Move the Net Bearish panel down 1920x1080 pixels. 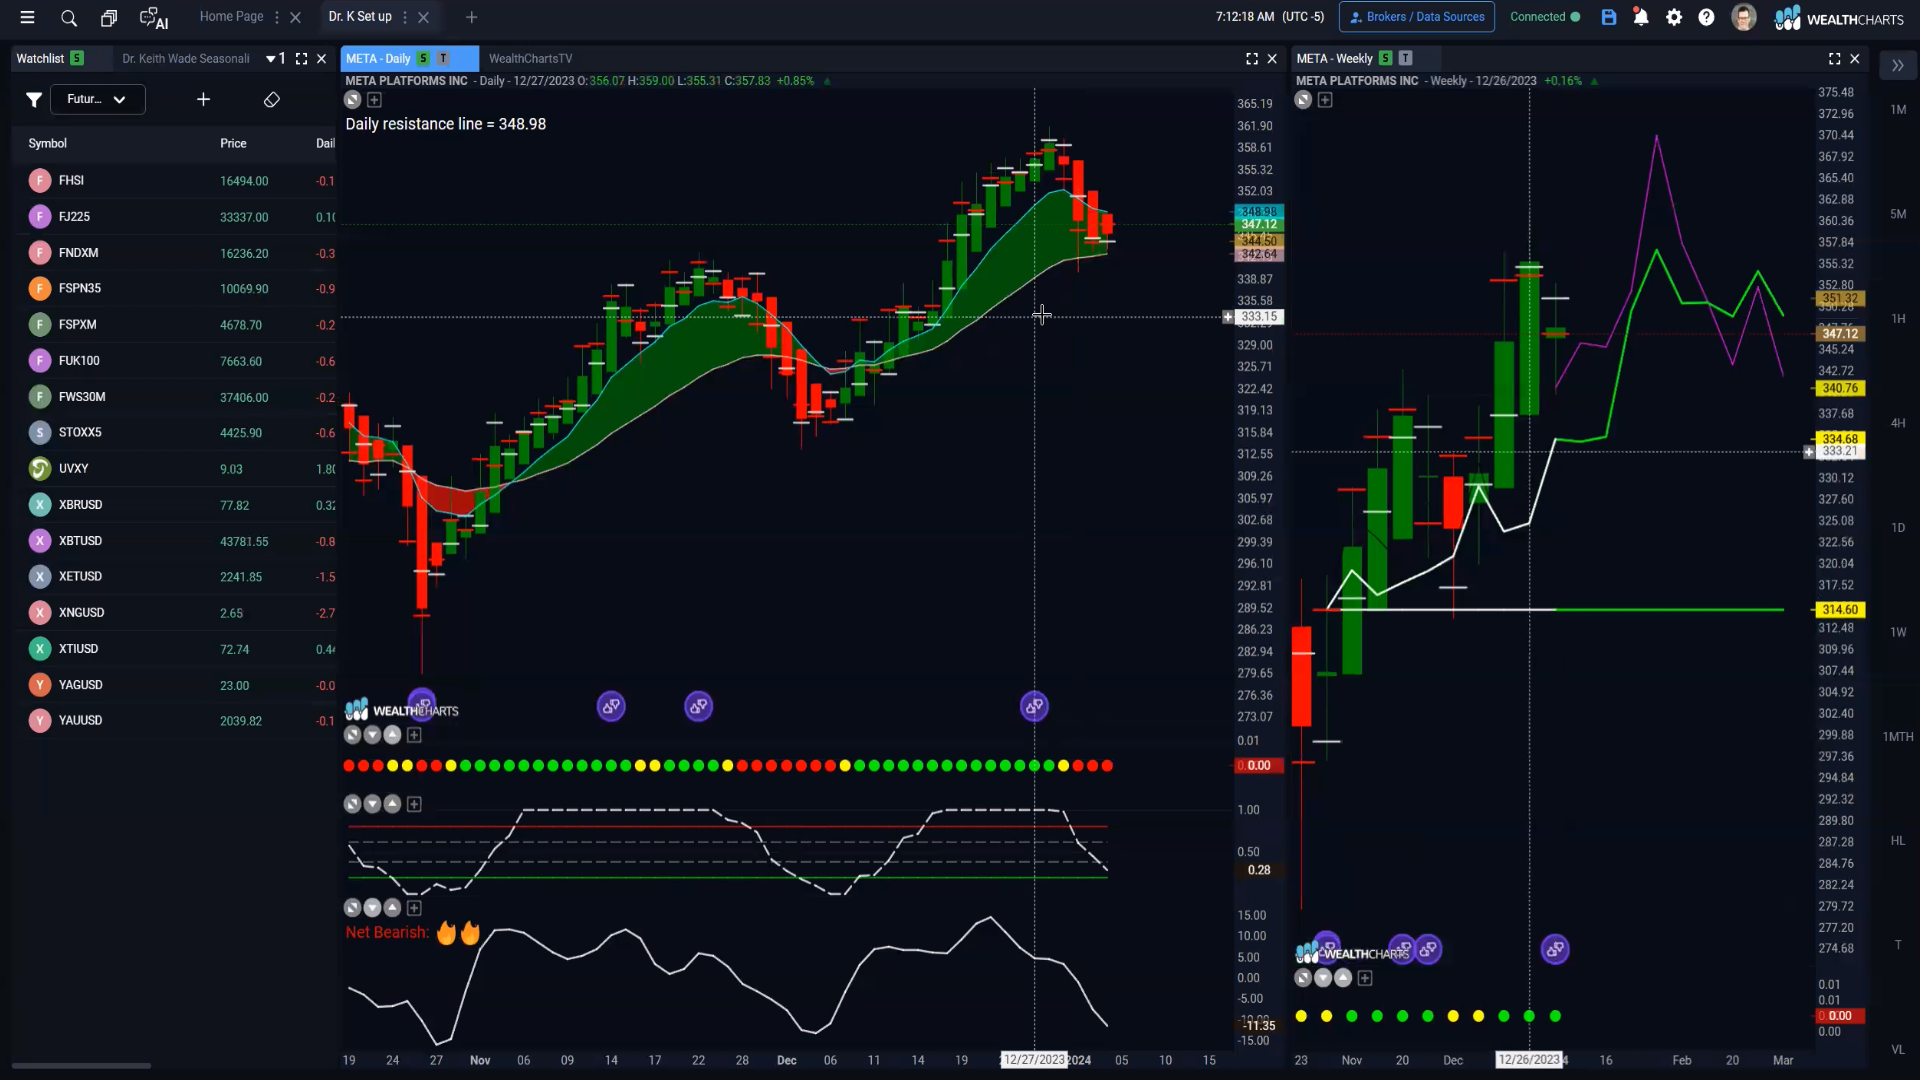[x=372, y=908]
